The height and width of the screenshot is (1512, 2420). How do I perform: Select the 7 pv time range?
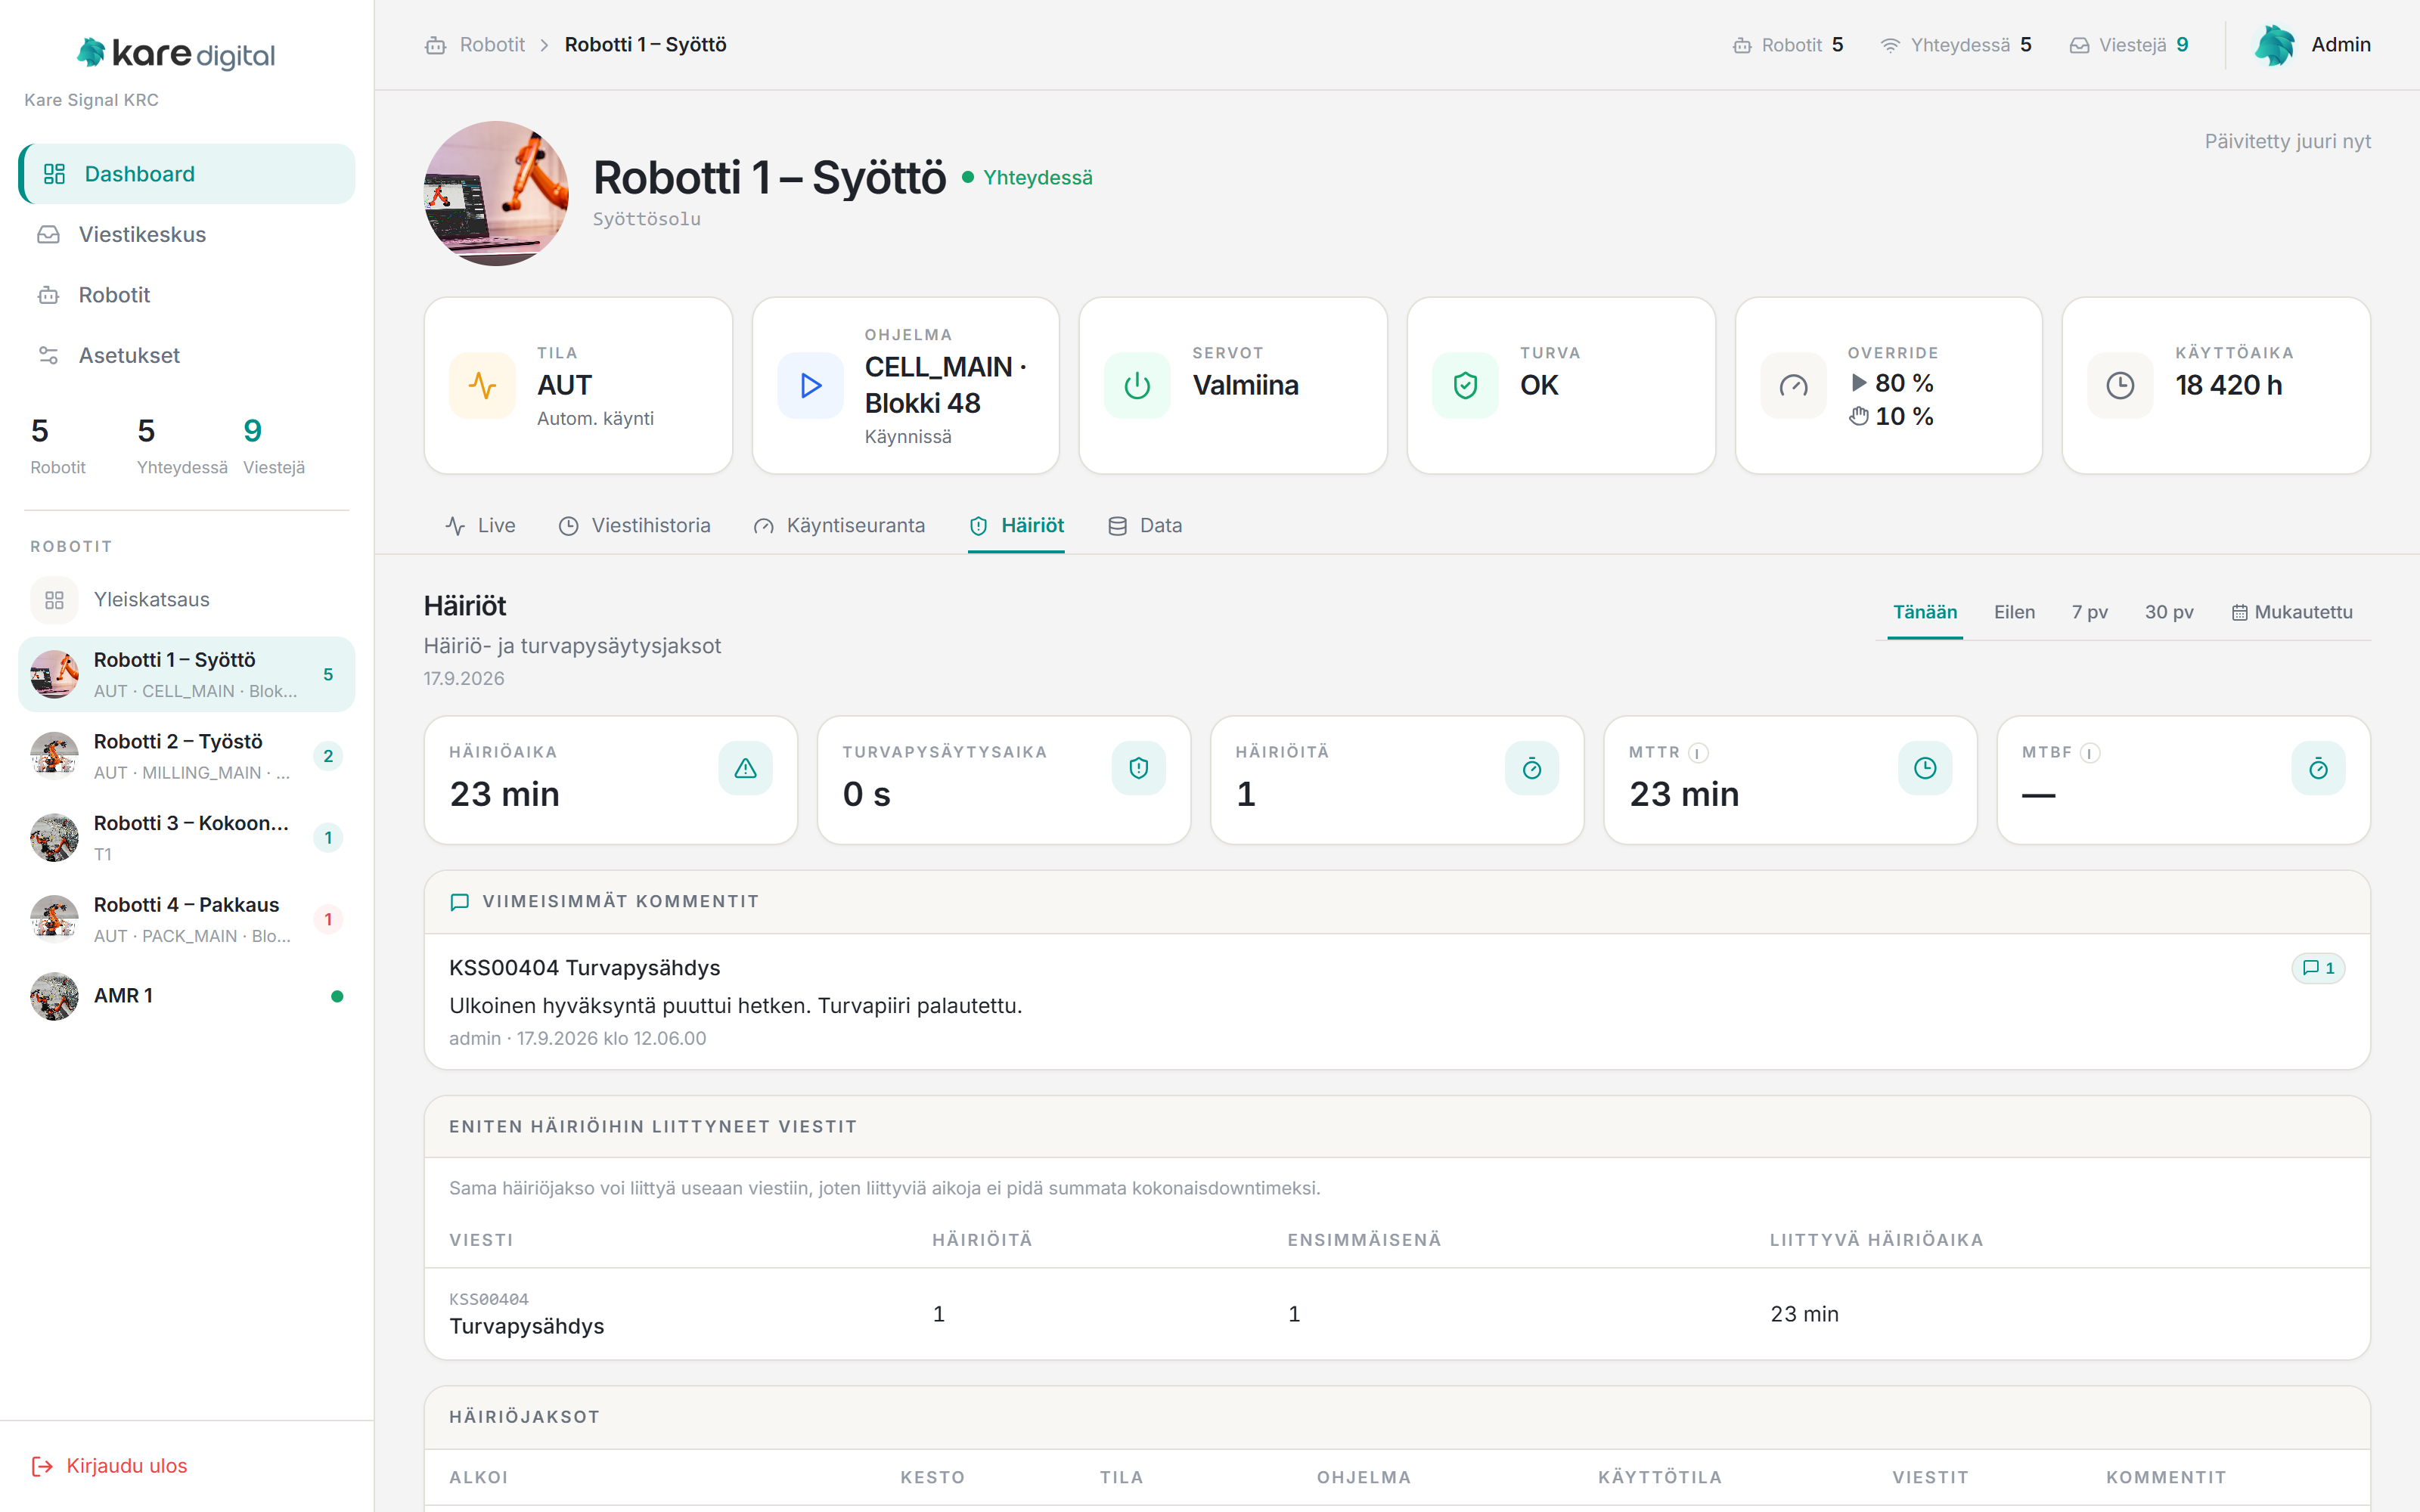2089,612
